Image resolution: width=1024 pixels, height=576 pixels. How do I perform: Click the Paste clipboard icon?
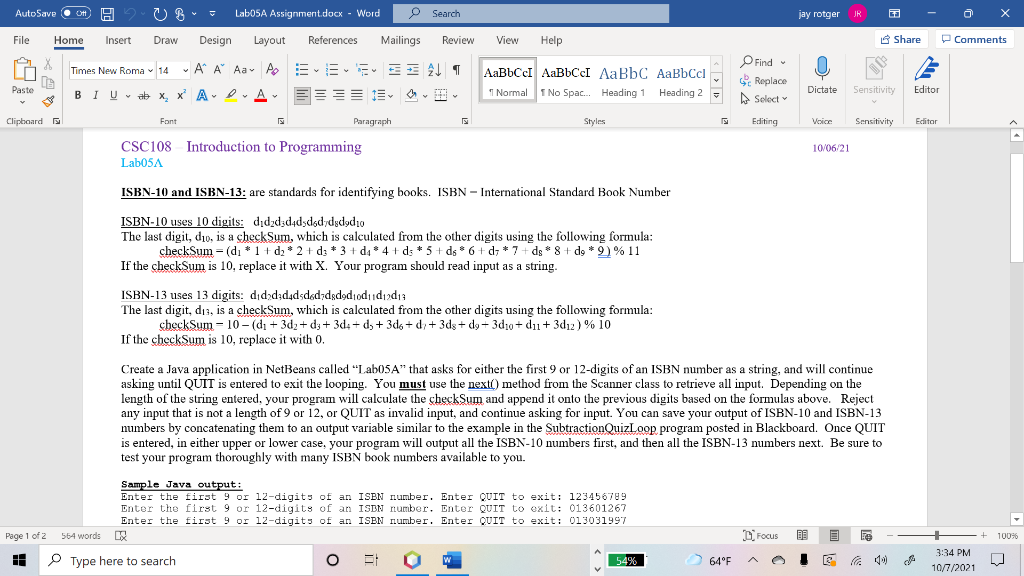tap(23, 69)
